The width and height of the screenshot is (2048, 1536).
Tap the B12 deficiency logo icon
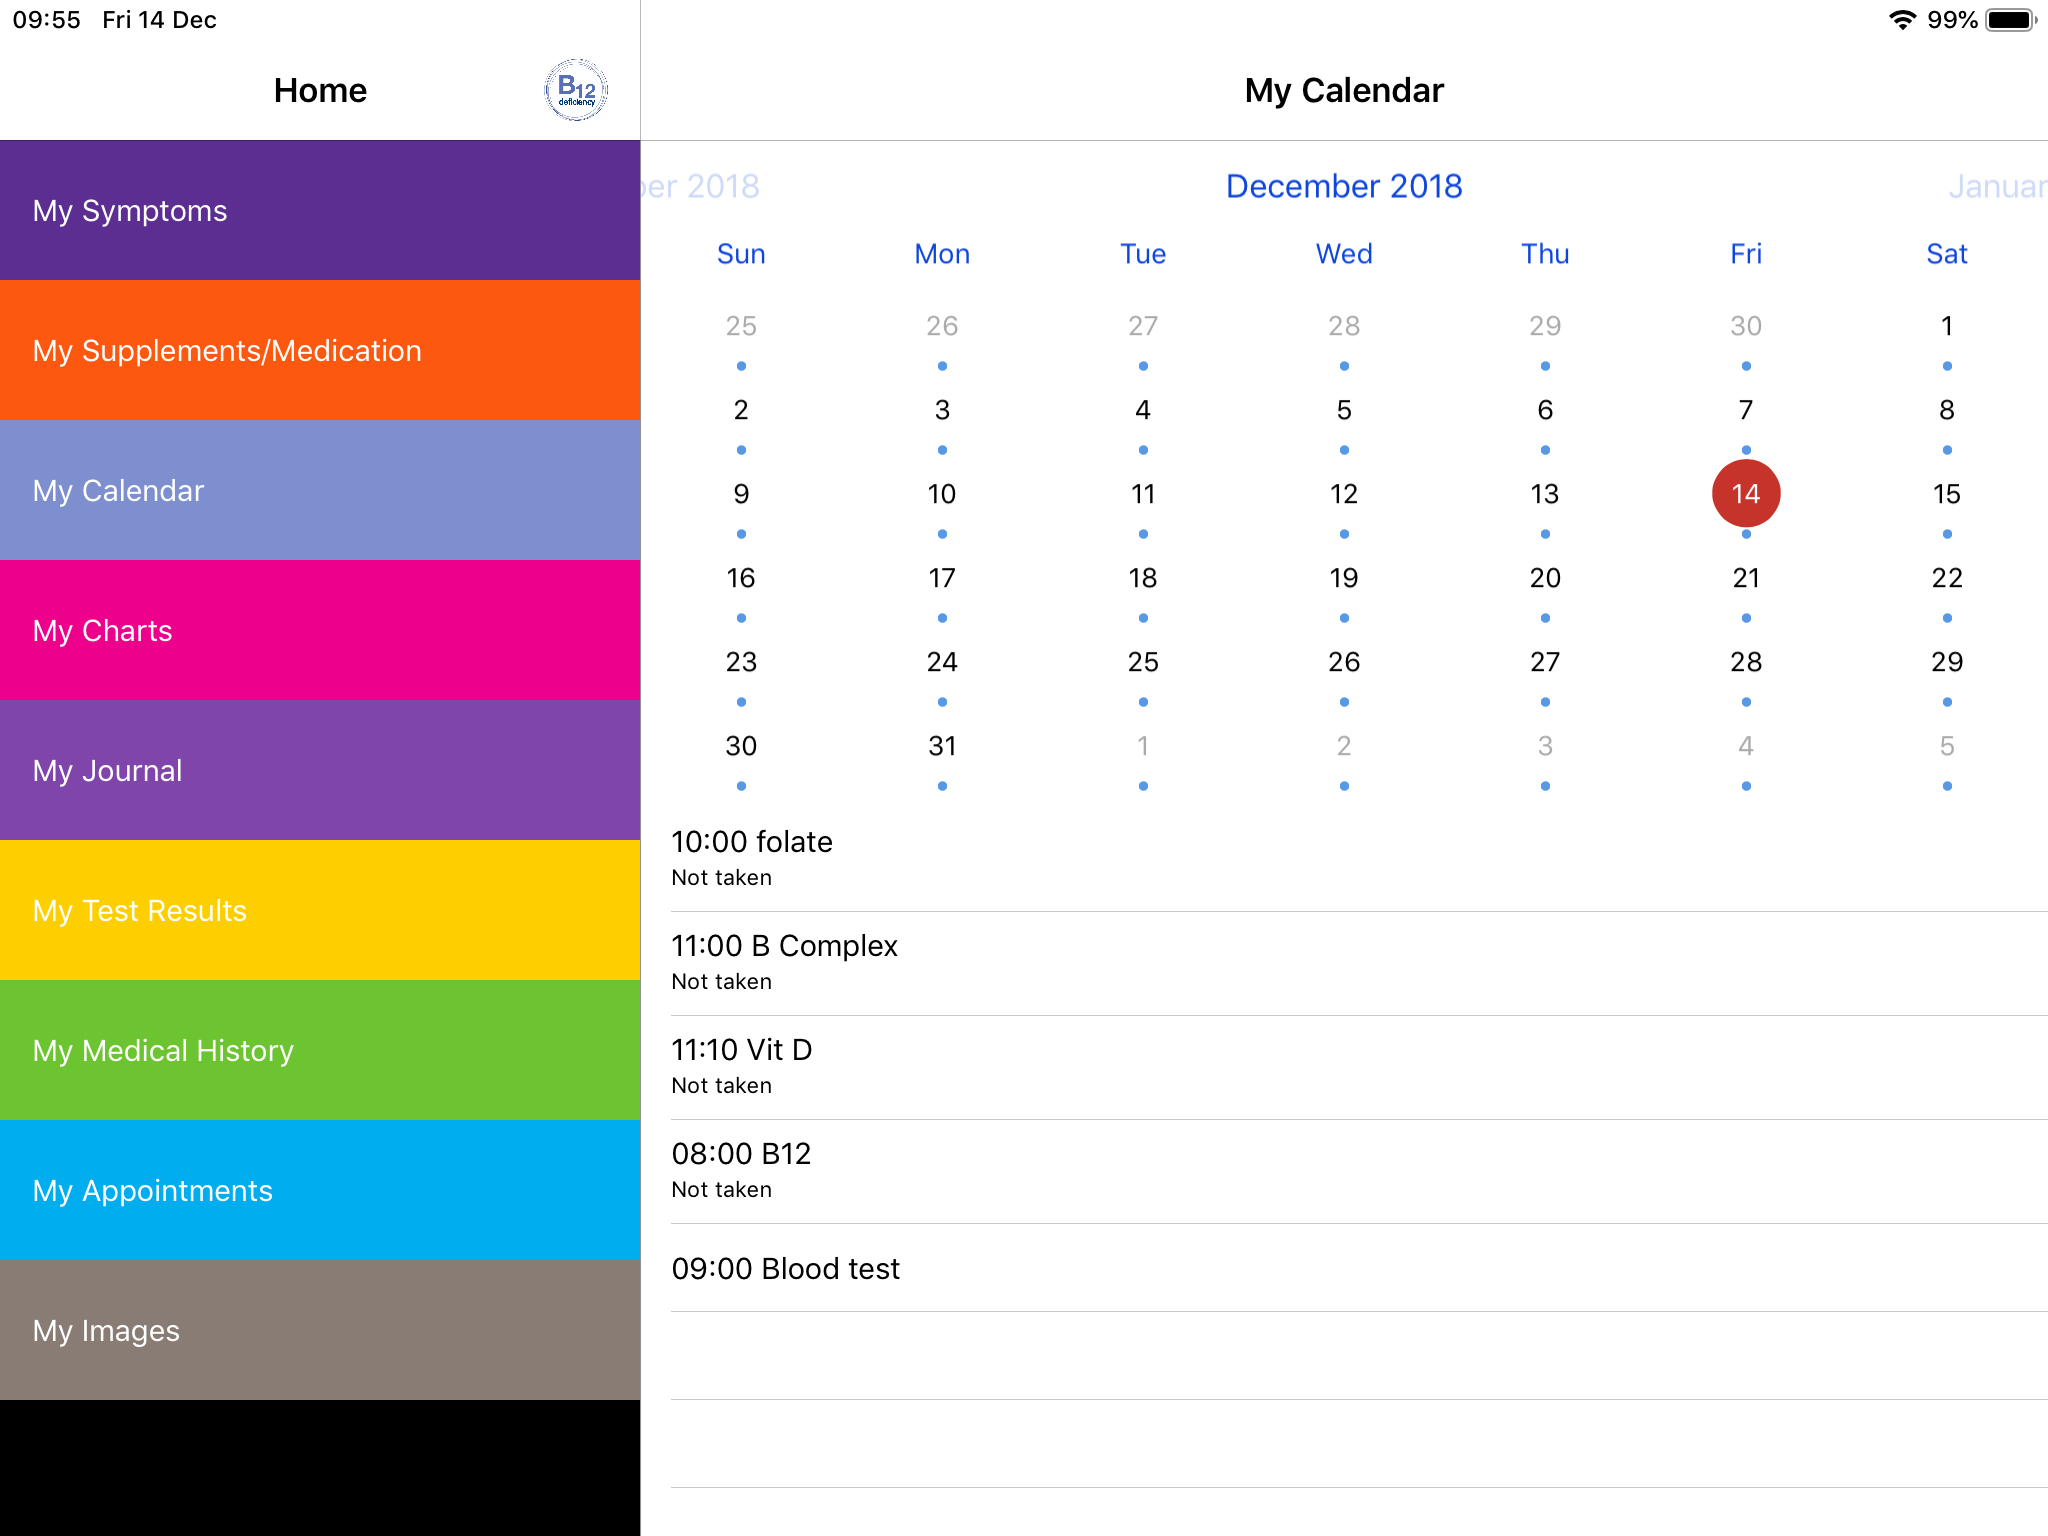coord(577,90)
